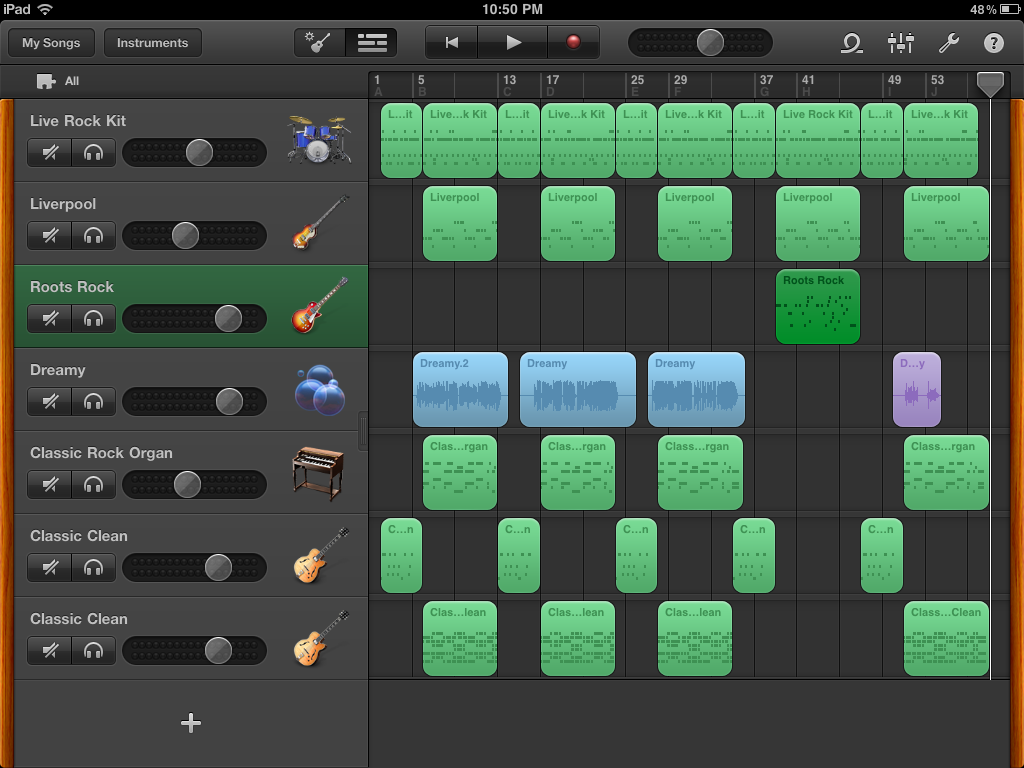Tap the playhead marker on the ruler
This screenshot has width=1024, height=768.
(x=990, y=84)
